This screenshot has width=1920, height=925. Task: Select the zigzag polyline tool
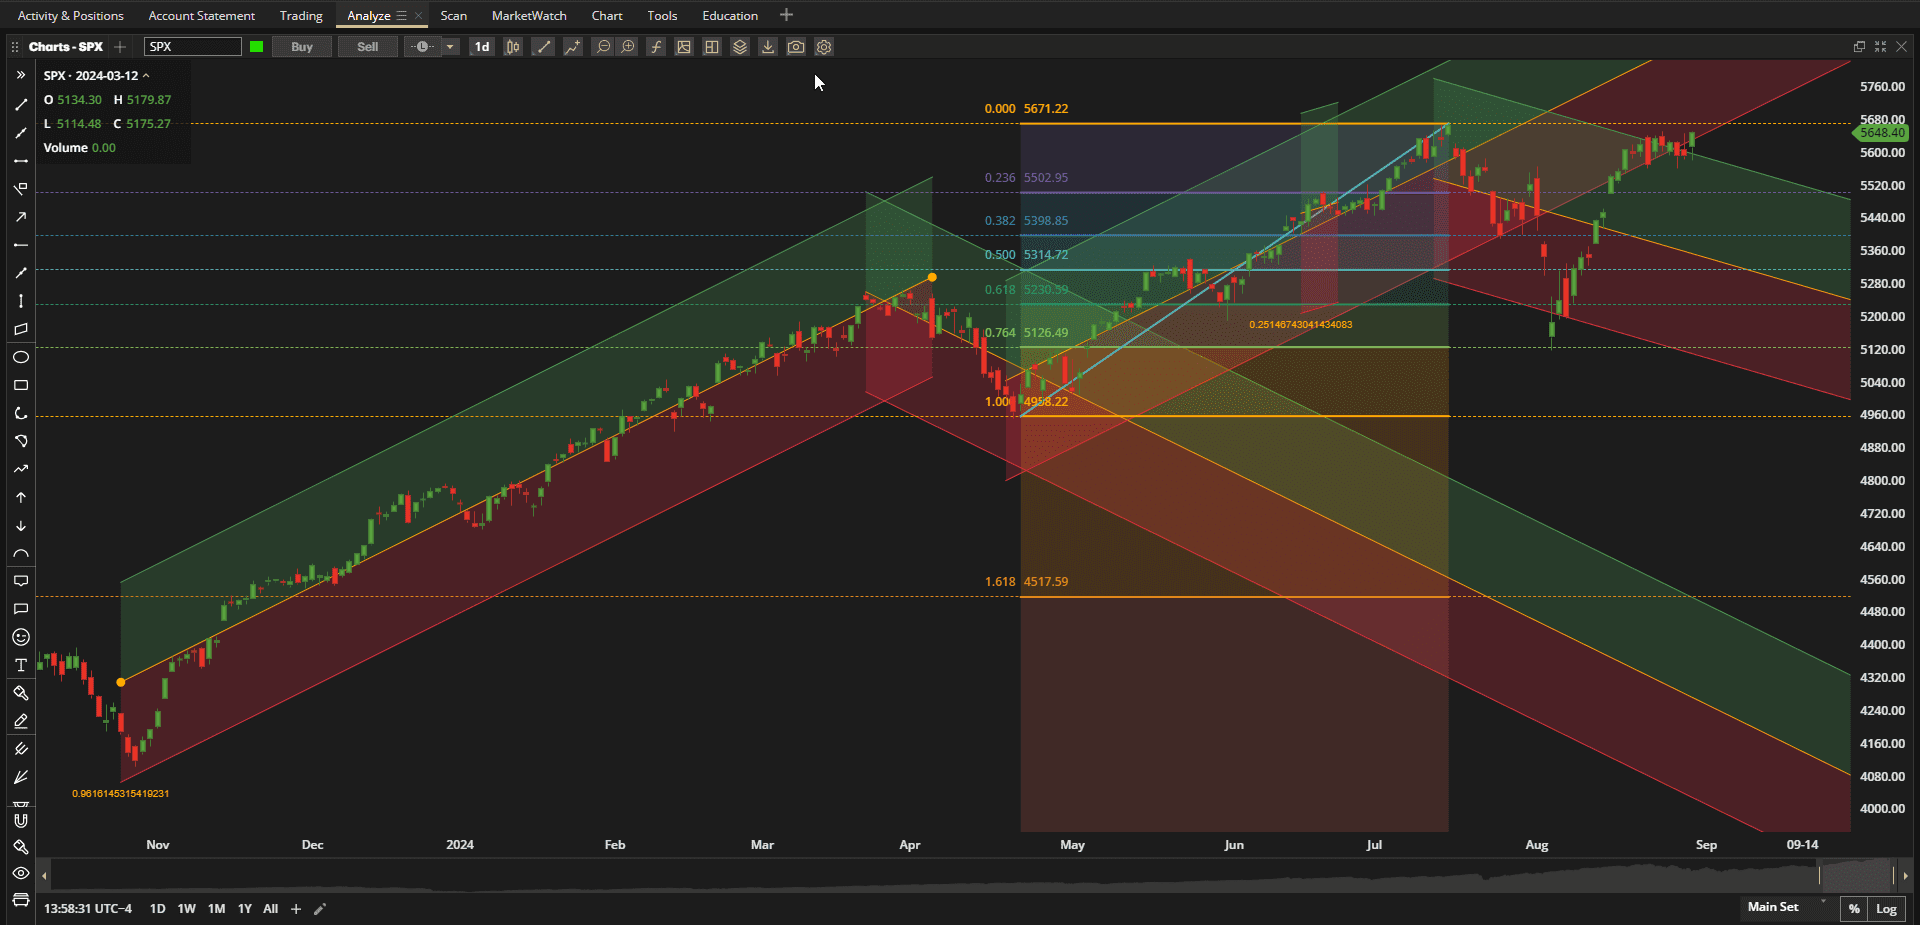[x=20, y=469]
